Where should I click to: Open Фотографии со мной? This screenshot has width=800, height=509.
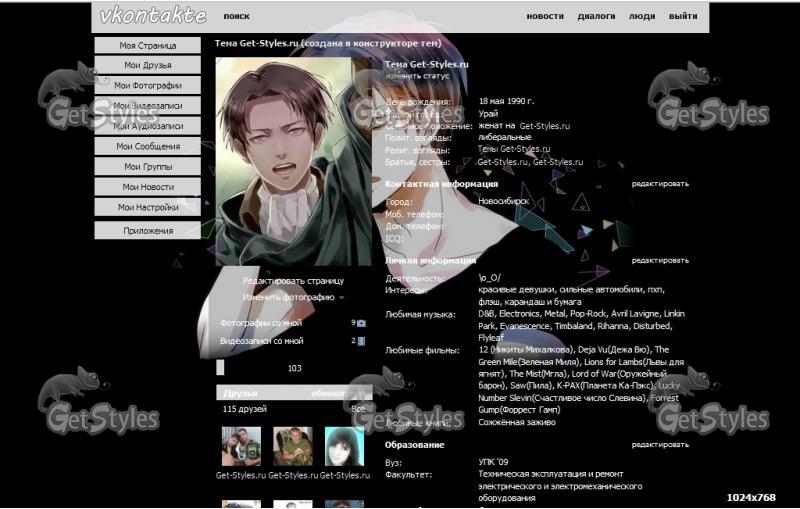click(x=261, y=323)
